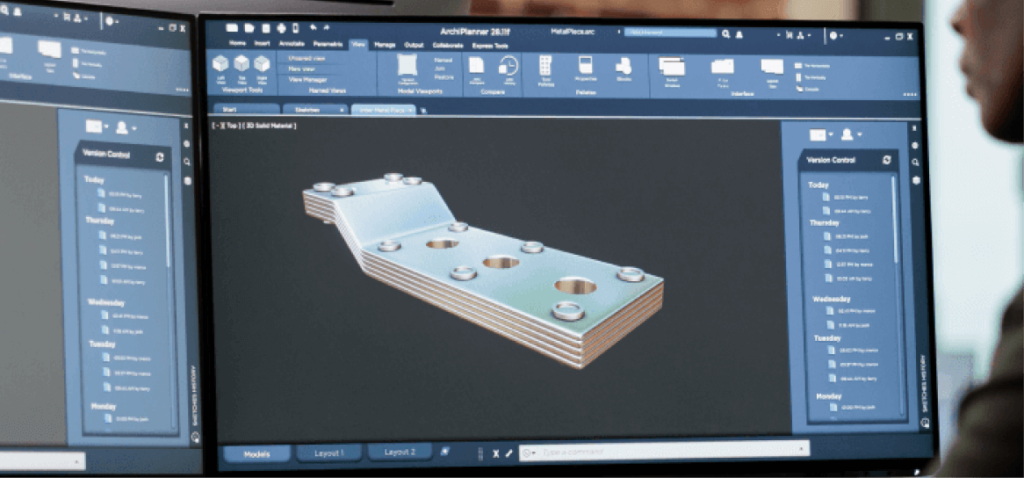Switch to Right View cube icon
The image size is (1024, 478).
(x=262, y=63)
